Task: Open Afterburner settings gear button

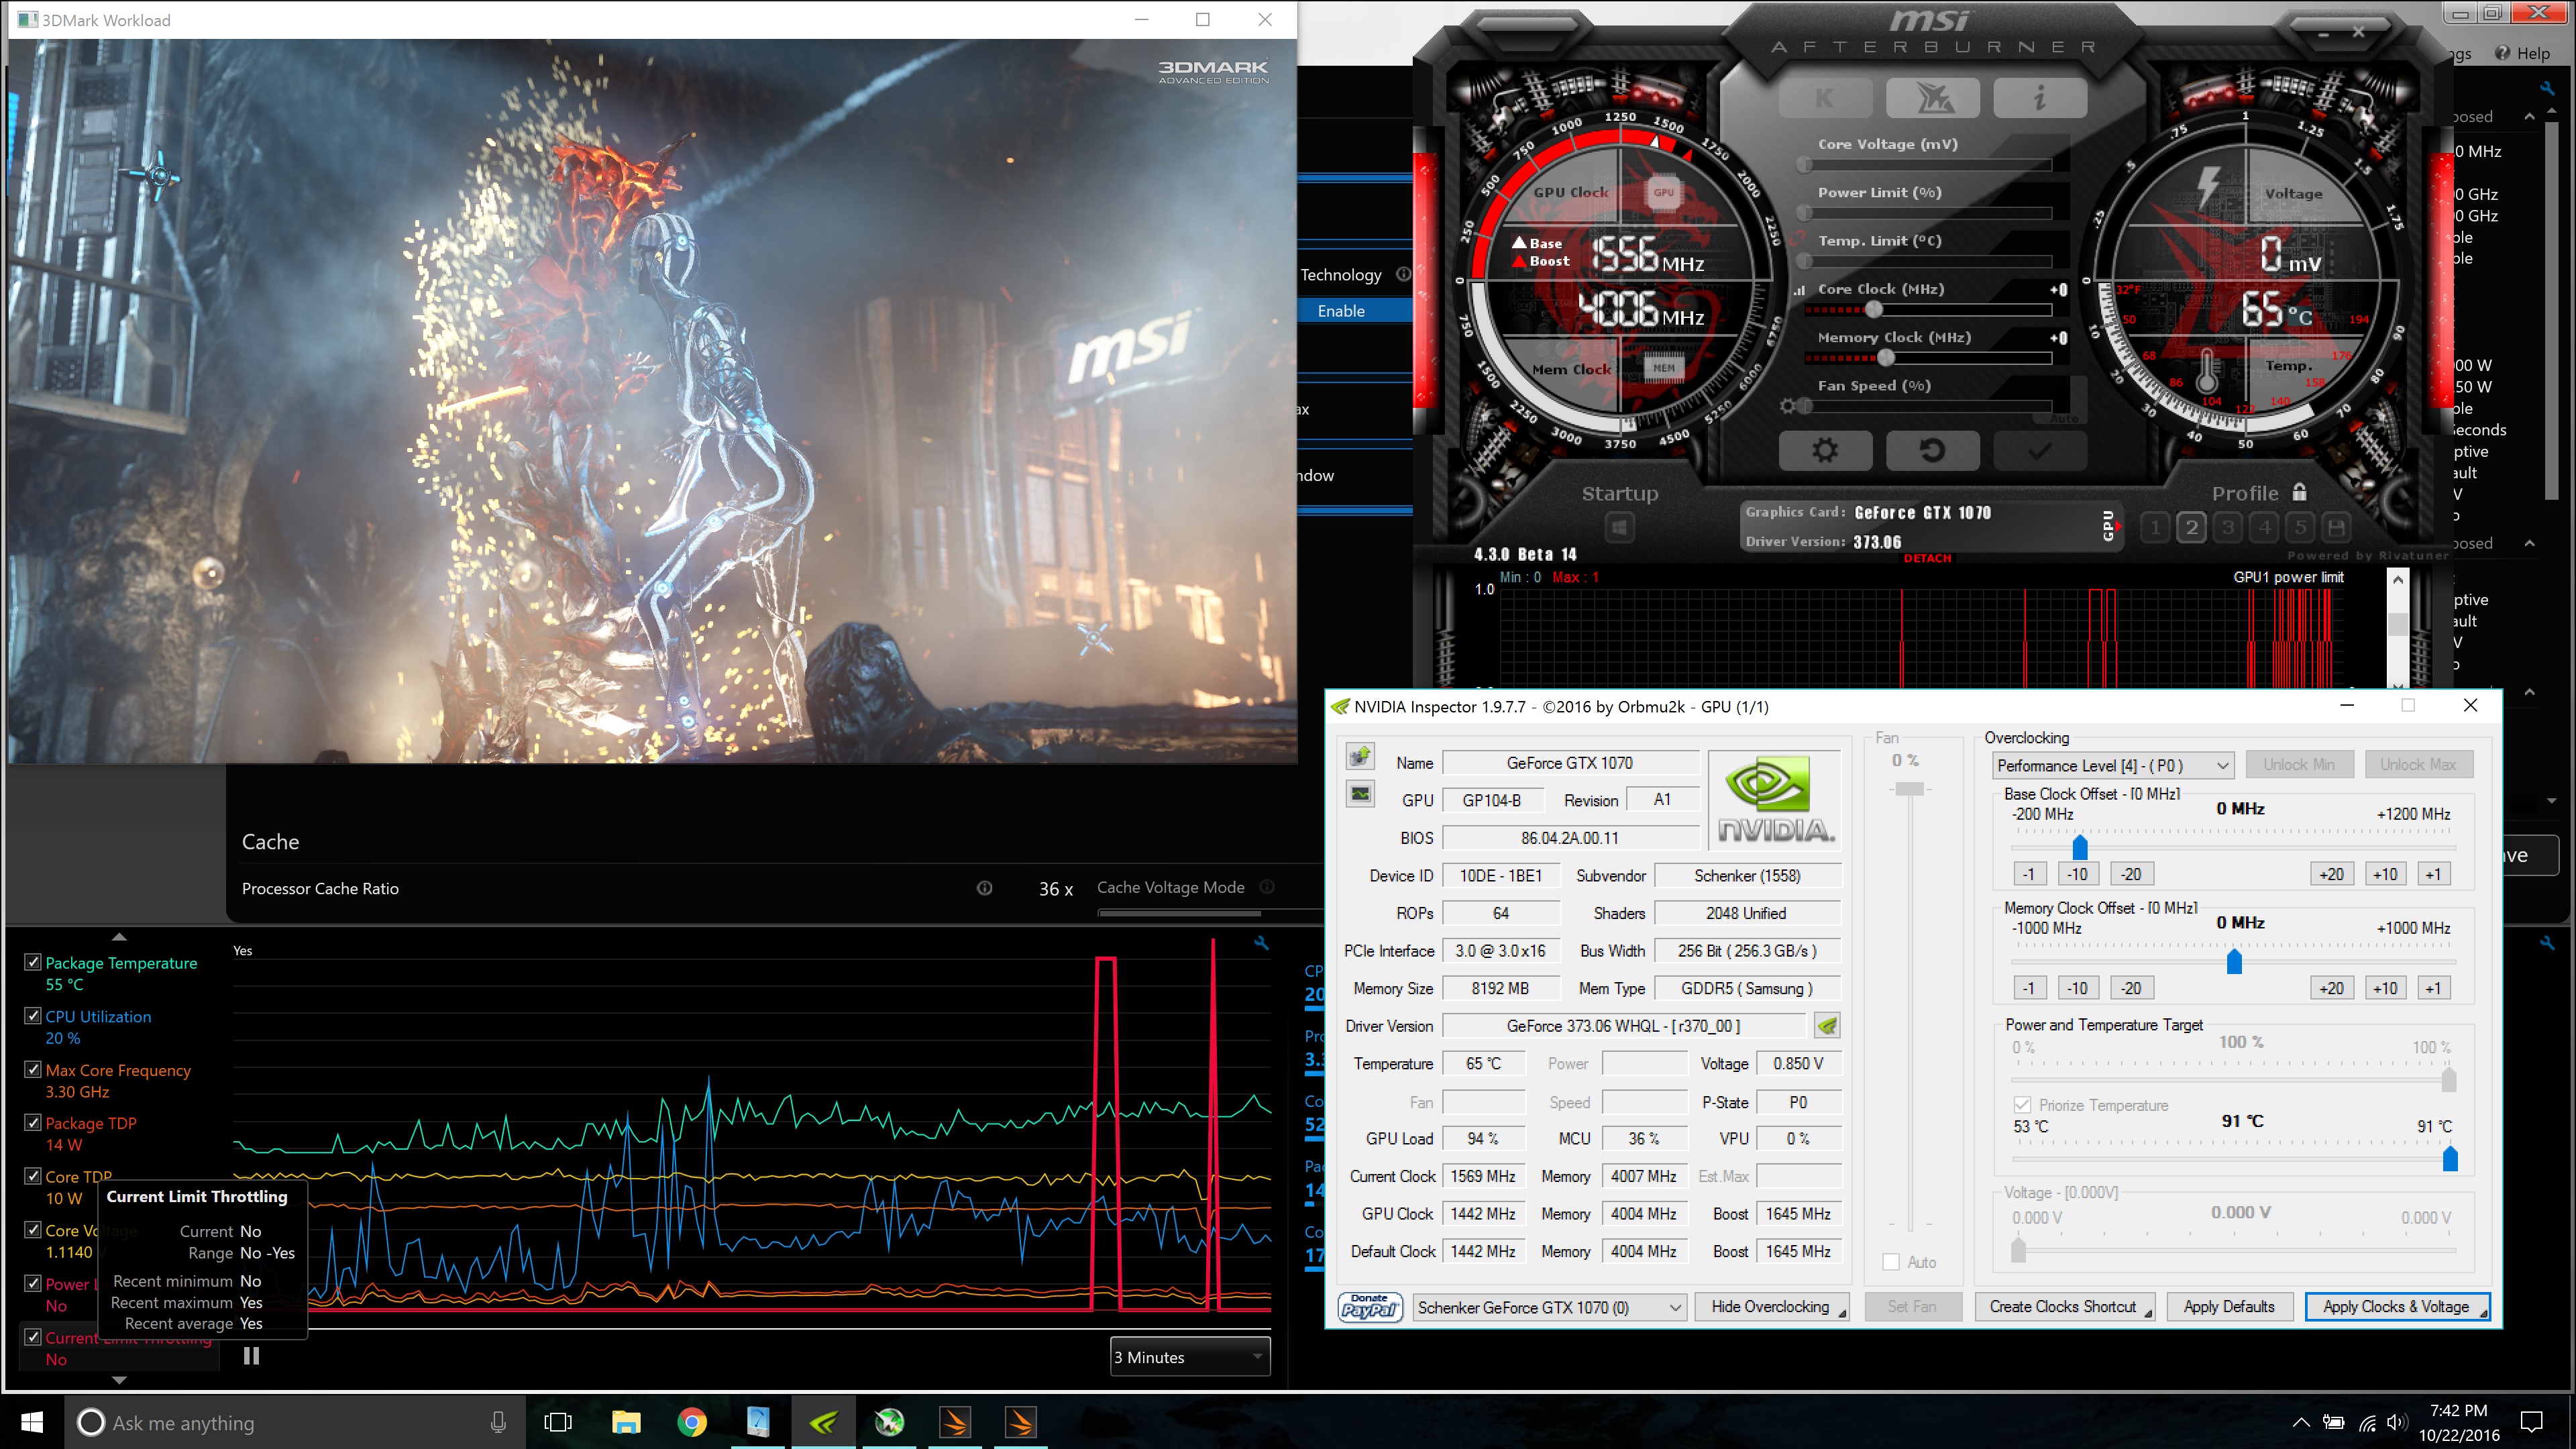Action: point(1825,451)
